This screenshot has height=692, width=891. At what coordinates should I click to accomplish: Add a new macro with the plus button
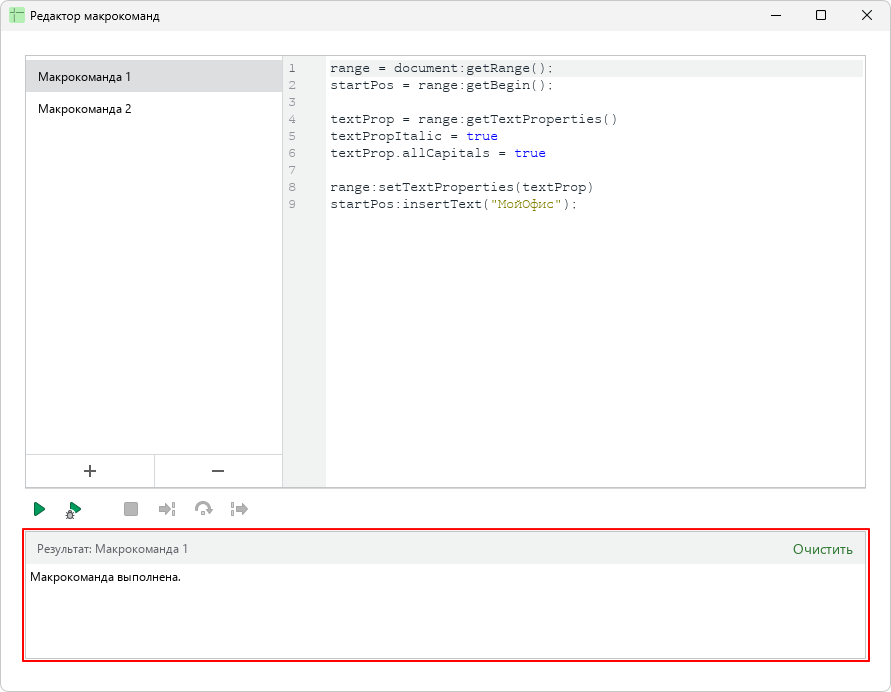90,471
